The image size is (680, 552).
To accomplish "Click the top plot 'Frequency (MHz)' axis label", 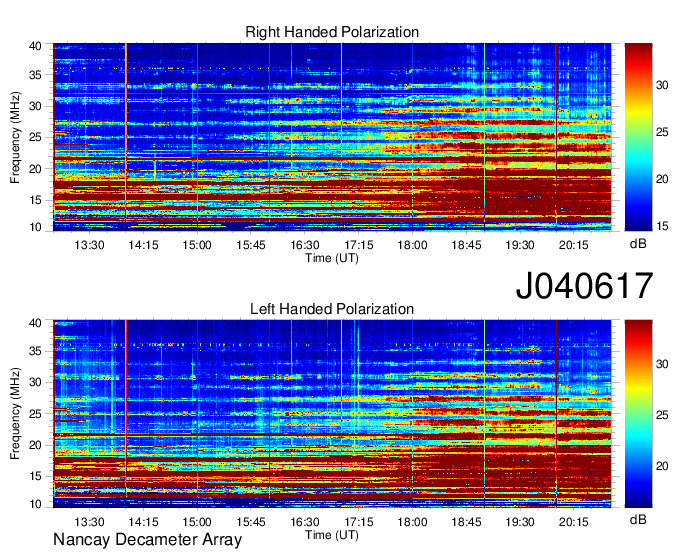I will pos(15,137).
